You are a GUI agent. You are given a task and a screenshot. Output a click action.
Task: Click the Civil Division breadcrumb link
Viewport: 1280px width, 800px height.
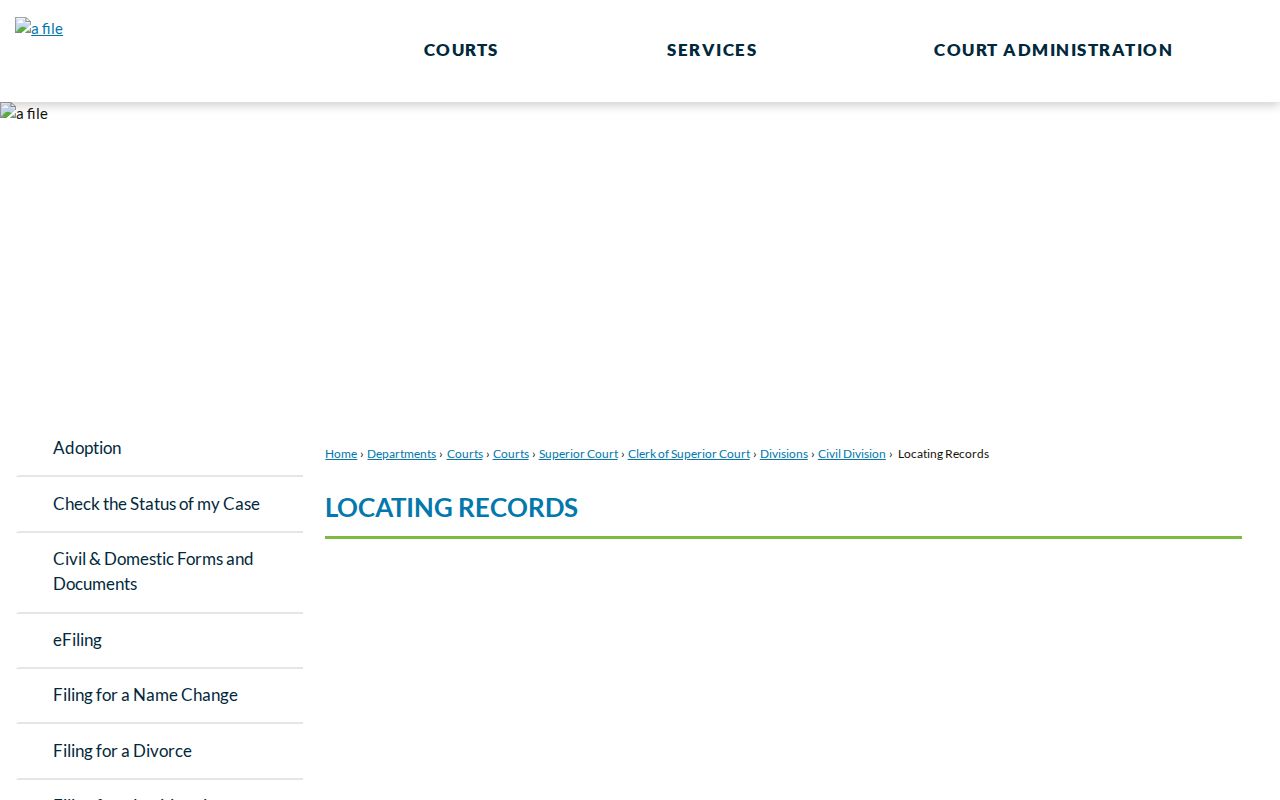click(852, 454)
